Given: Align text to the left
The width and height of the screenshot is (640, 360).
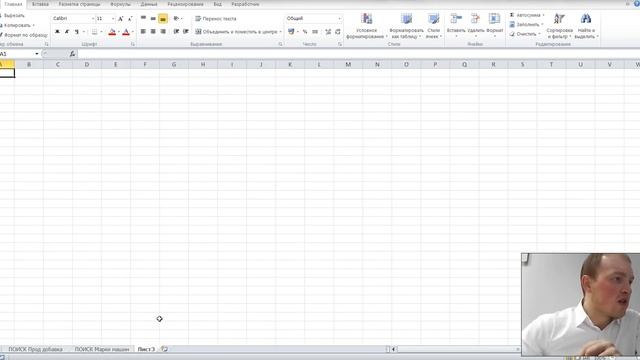Looking at the screenshot, I should (143, 32).
